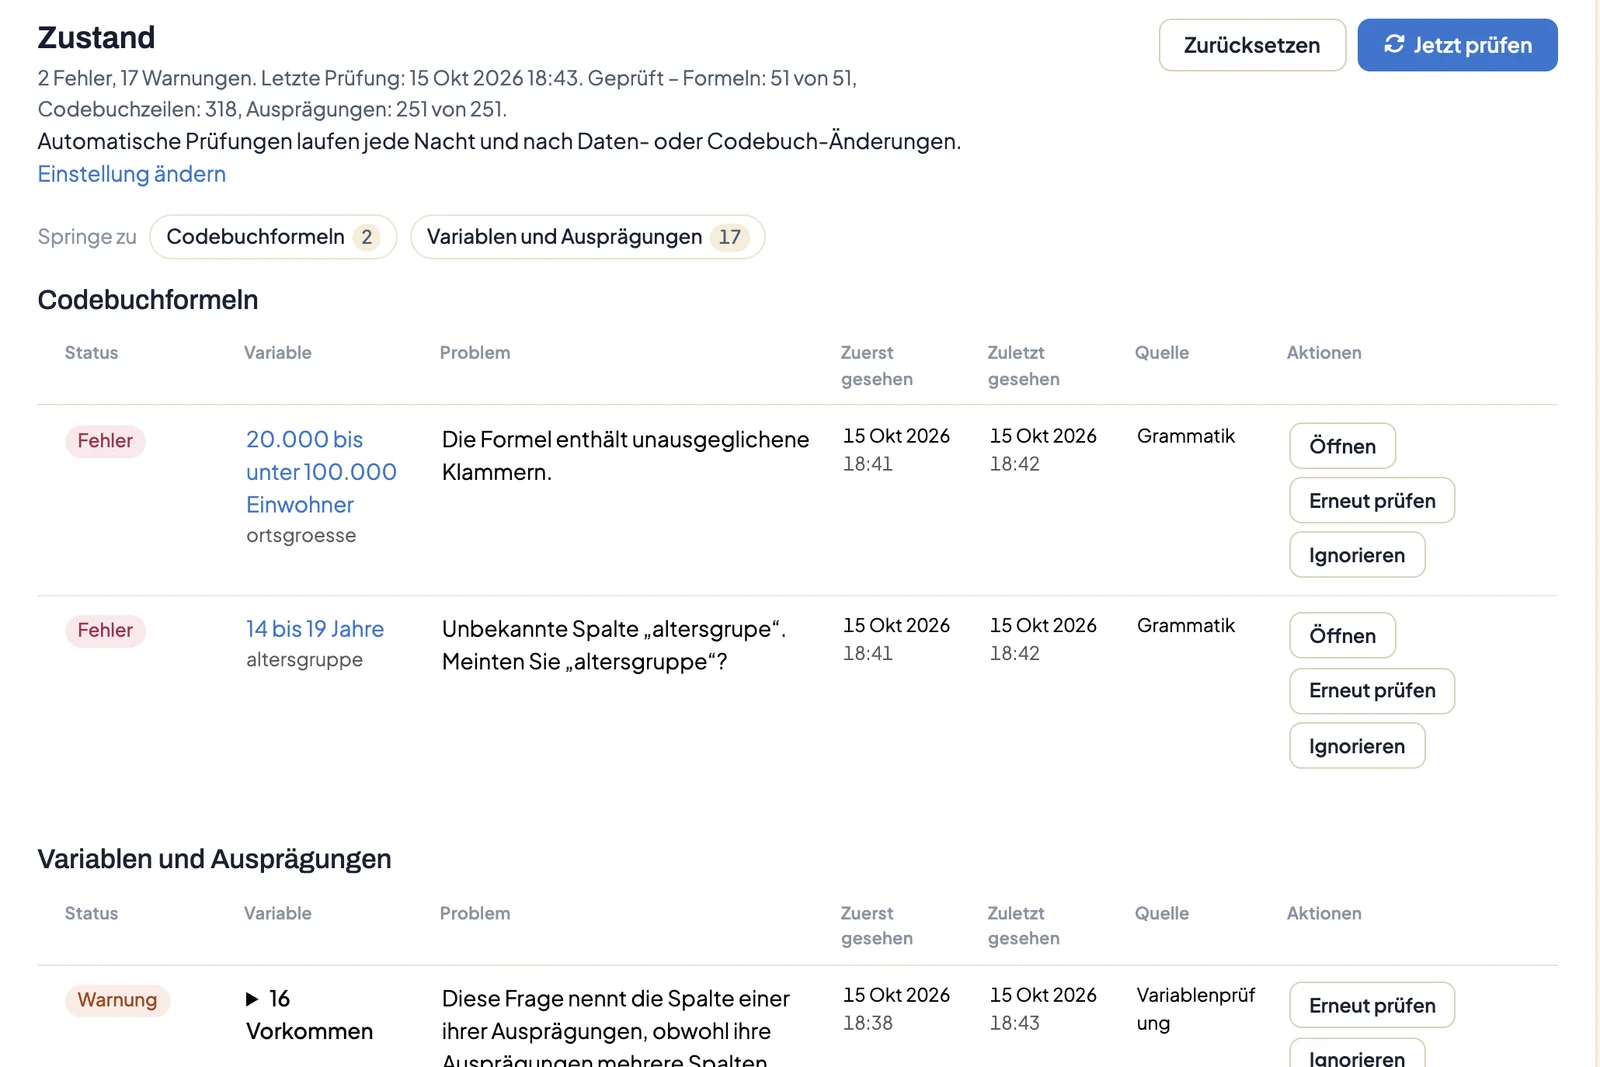Click Erneut prüfen for ortsgroesse row

coord(1372,500)
